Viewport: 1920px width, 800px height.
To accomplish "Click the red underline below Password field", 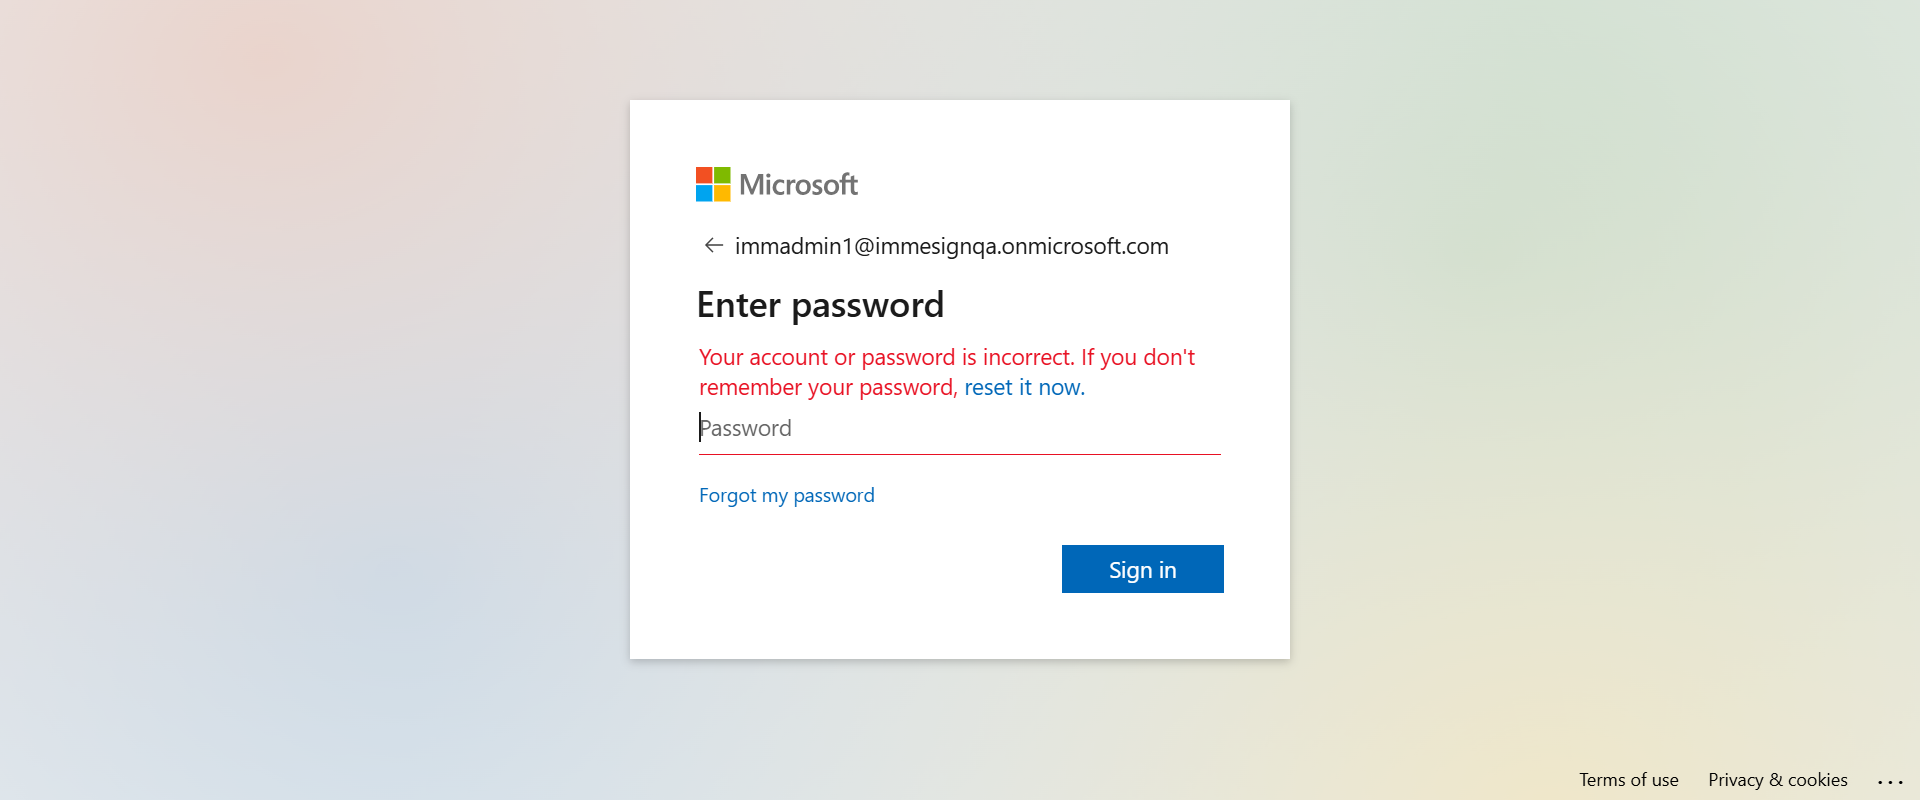I will (958, 454).
